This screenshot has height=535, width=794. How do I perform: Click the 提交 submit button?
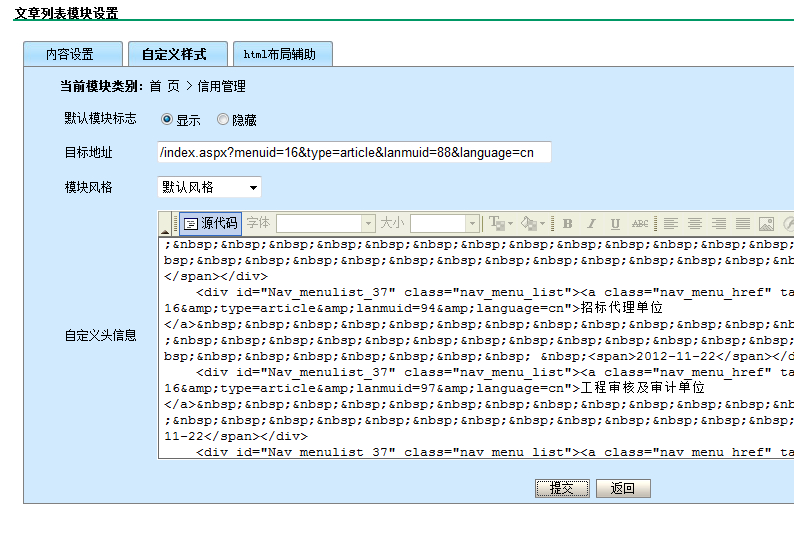coord(561,488)
